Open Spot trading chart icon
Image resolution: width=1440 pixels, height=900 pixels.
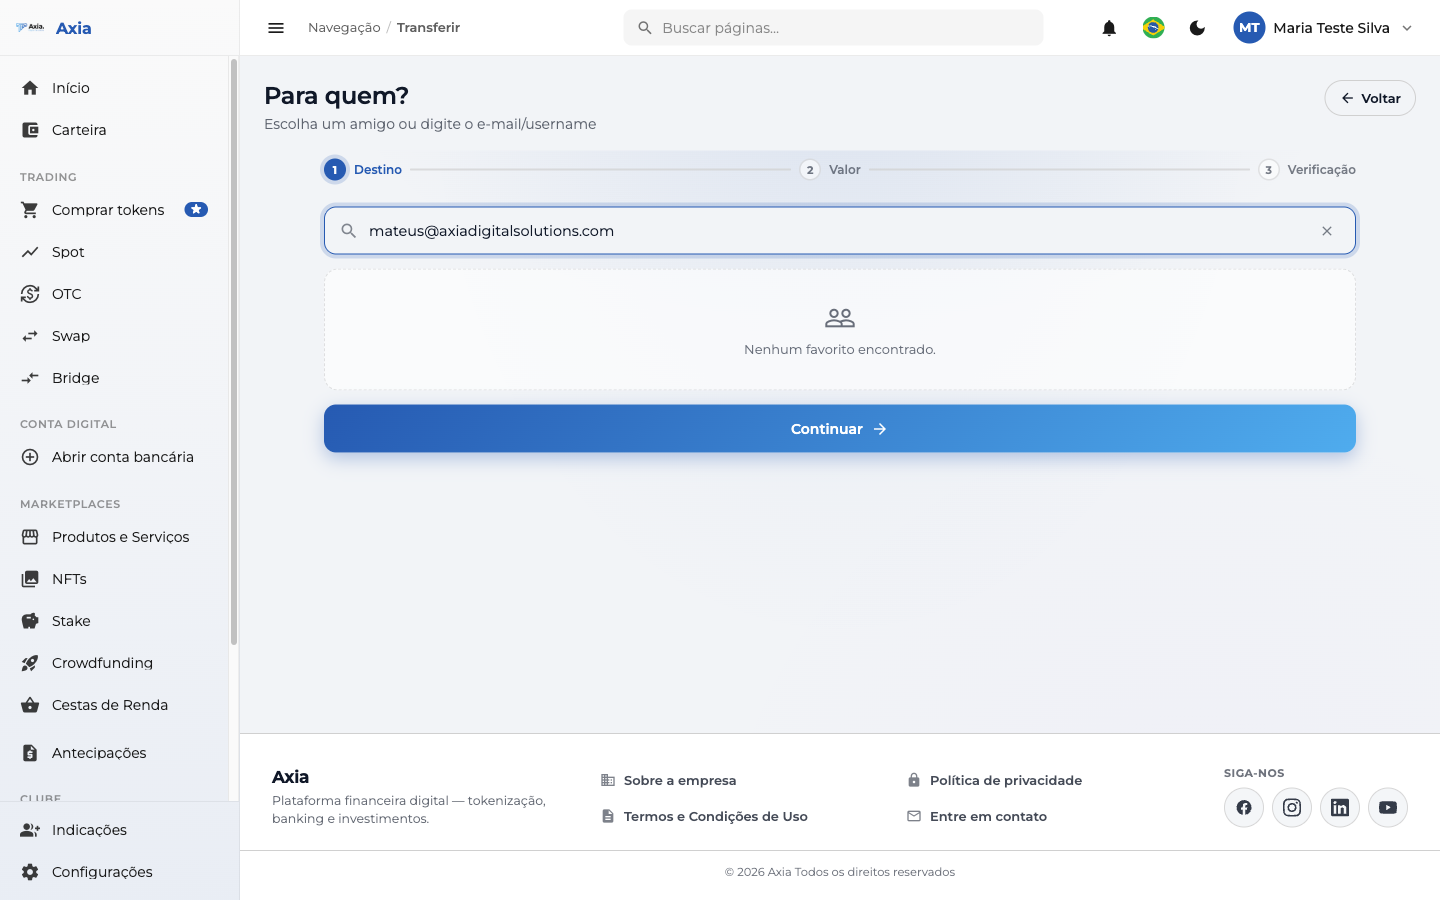[x=30, y=252]
